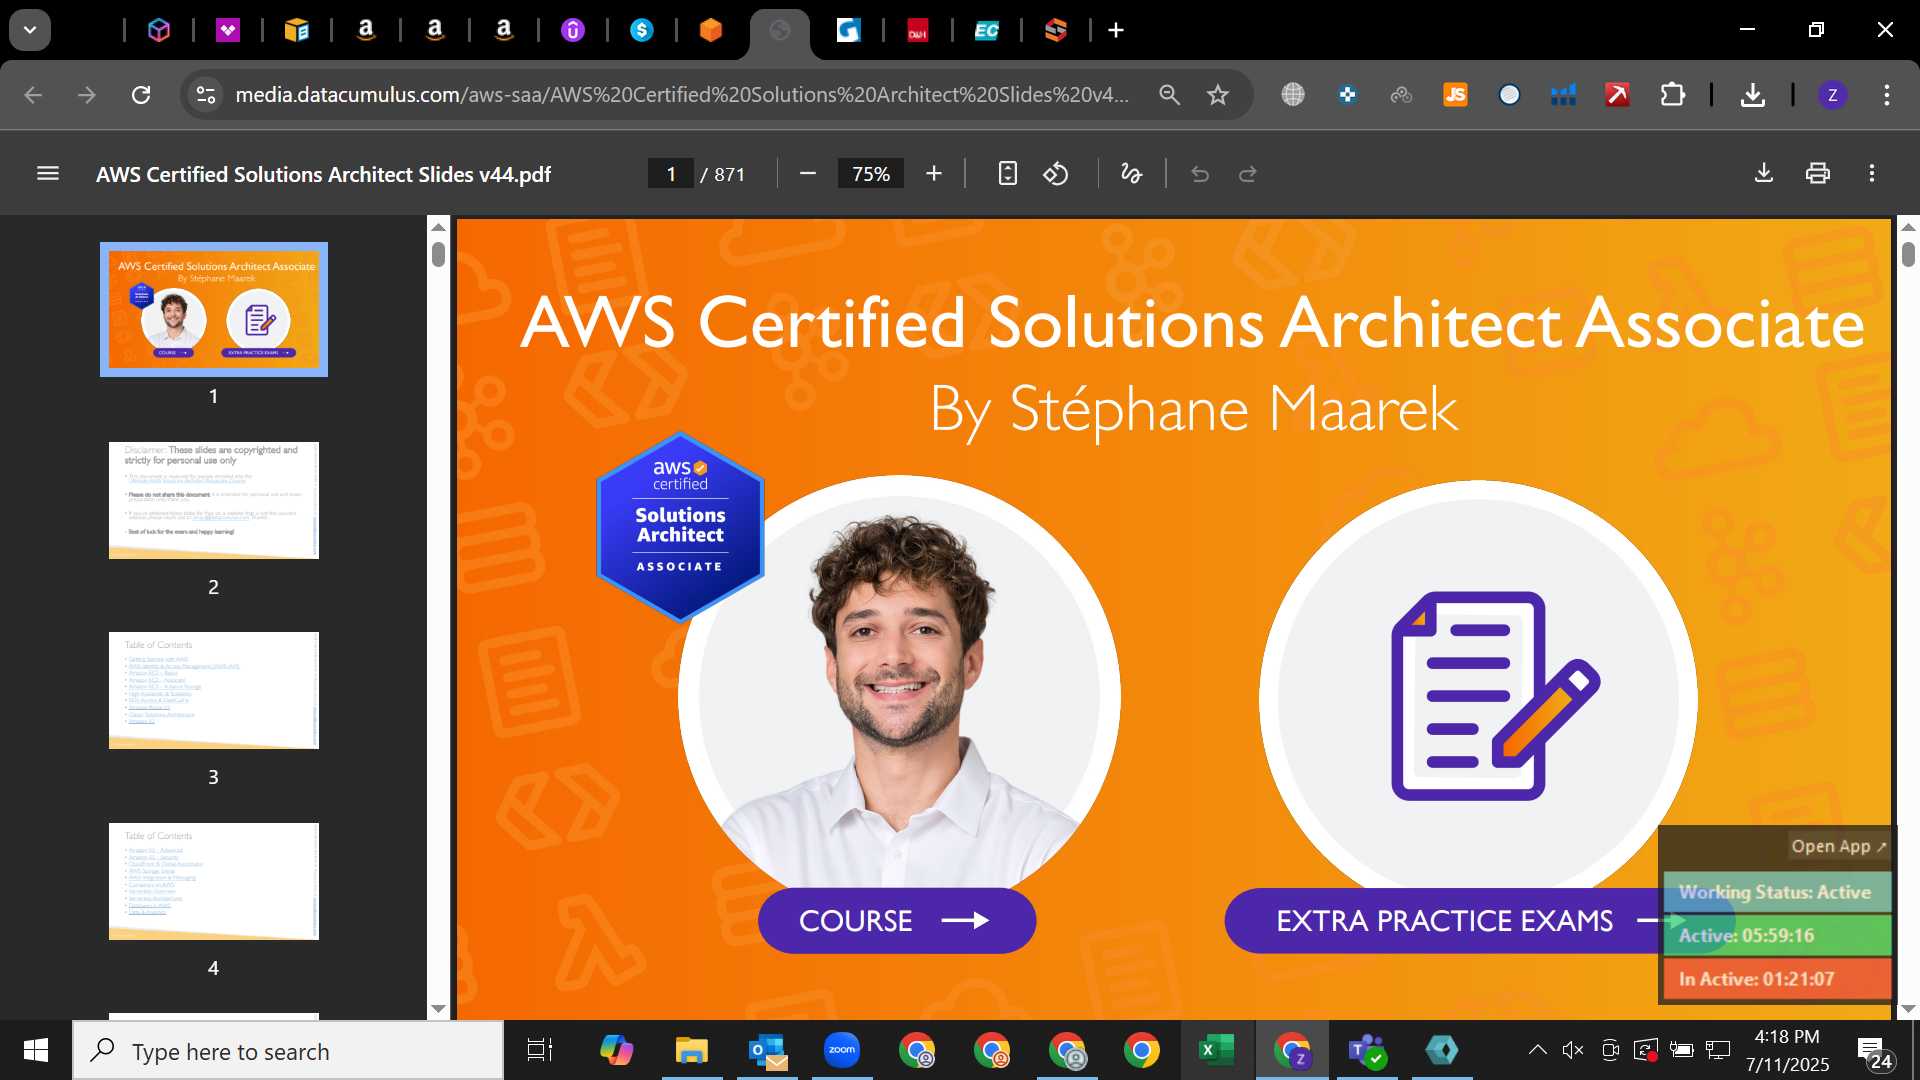Print the PDF document
Image resolution: width=1920 pixels, height=1080 pixels.
point(1818,174)
